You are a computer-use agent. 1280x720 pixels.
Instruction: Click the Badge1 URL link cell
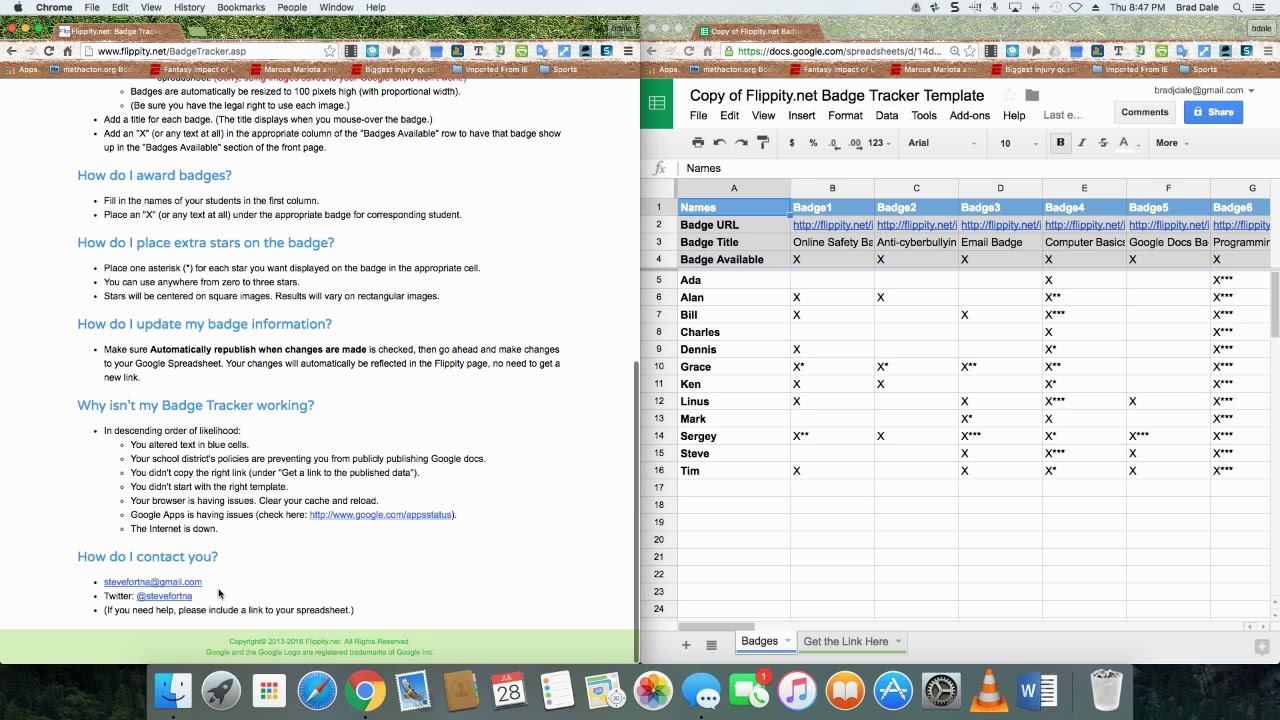point(832,225)
